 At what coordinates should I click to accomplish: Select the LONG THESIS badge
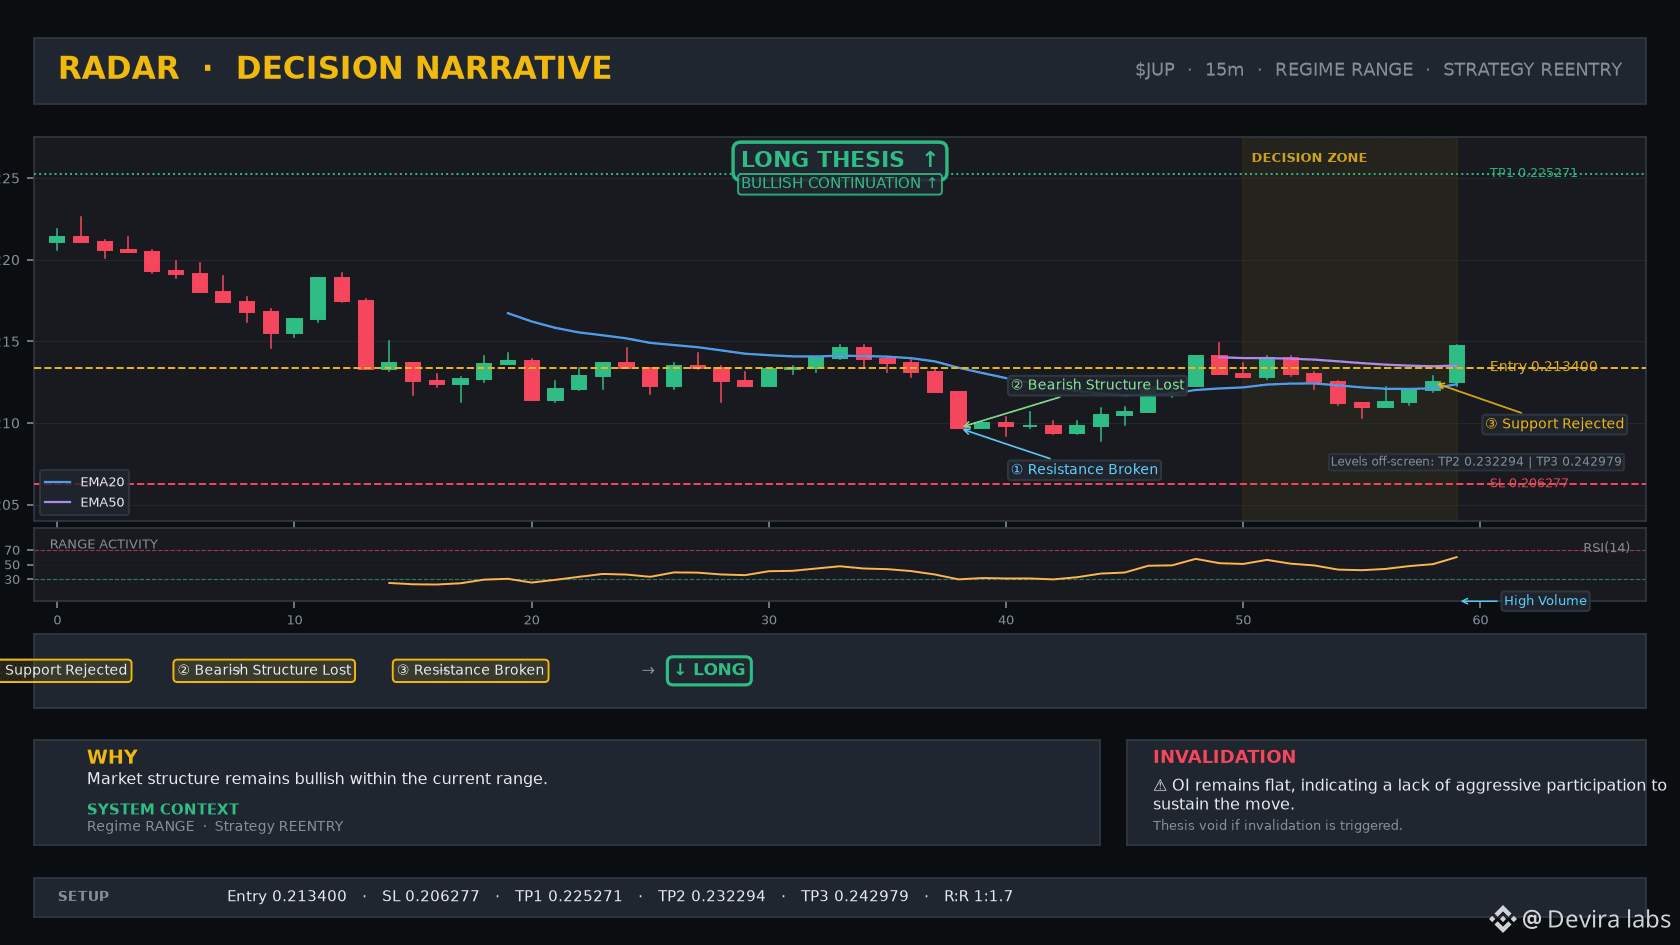coord(840,159)
